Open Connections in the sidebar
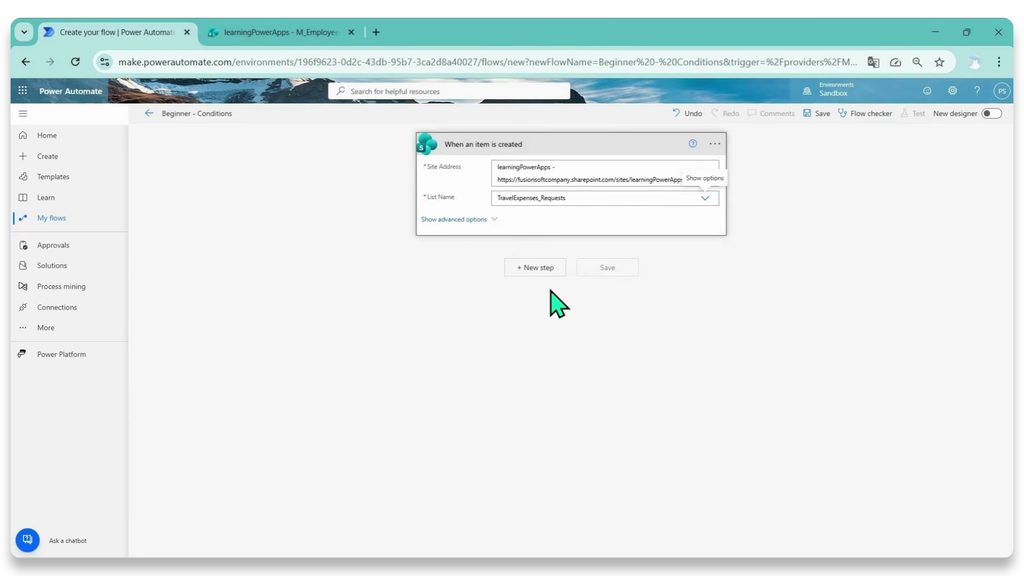The height and width of the screenshot is (576, 1024). point(57,307)
